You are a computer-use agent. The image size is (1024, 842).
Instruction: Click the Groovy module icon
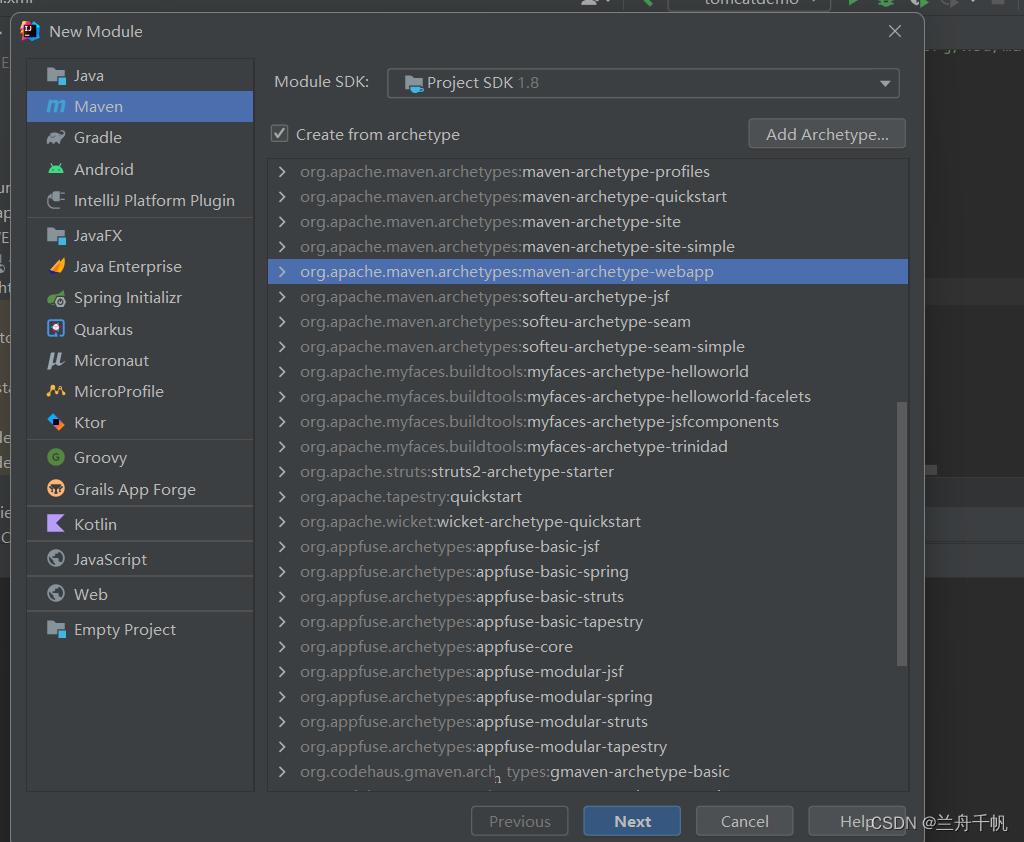[56, 458]
